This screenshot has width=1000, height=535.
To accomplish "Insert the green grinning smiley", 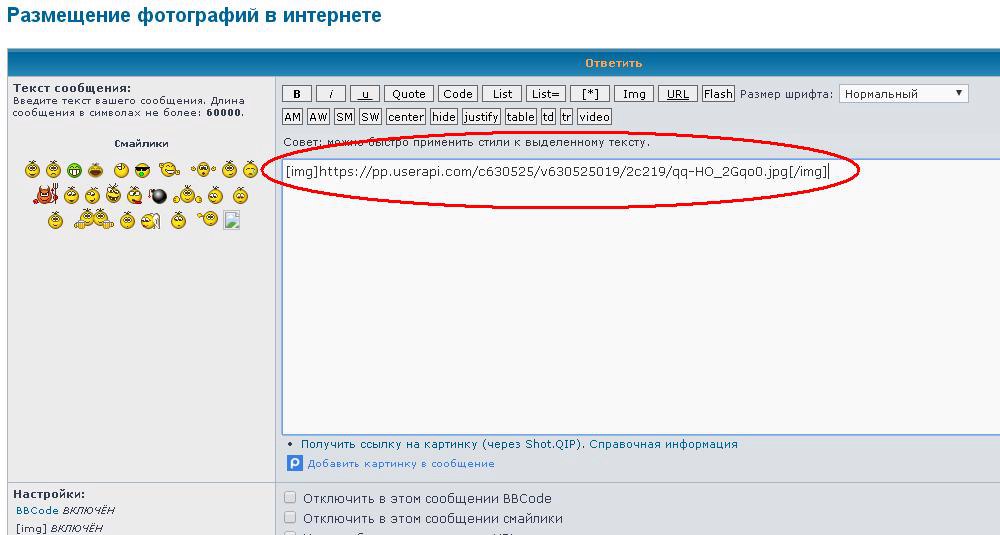I will click(75, 170).
